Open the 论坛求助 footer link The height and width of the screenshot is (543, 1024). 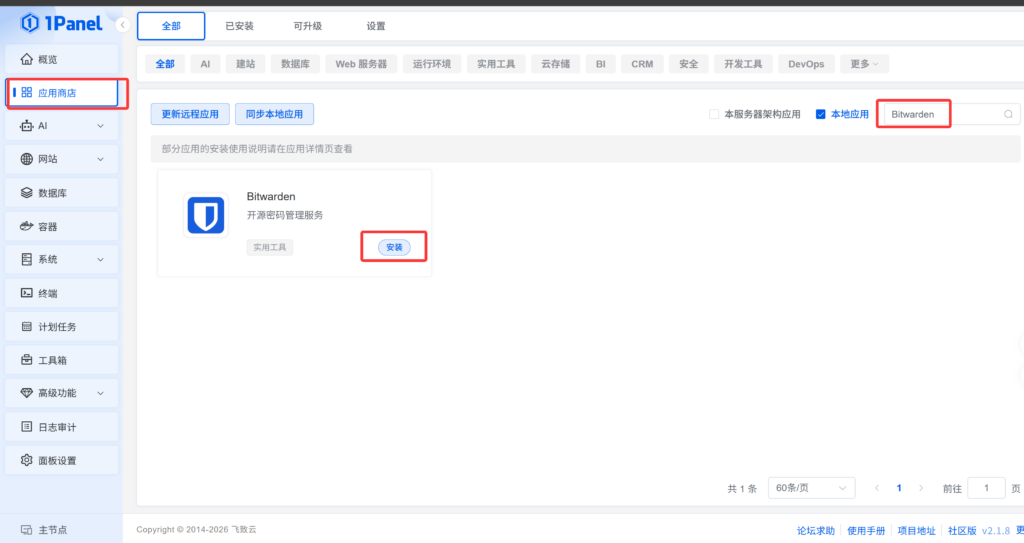click(x=816, y=531)
